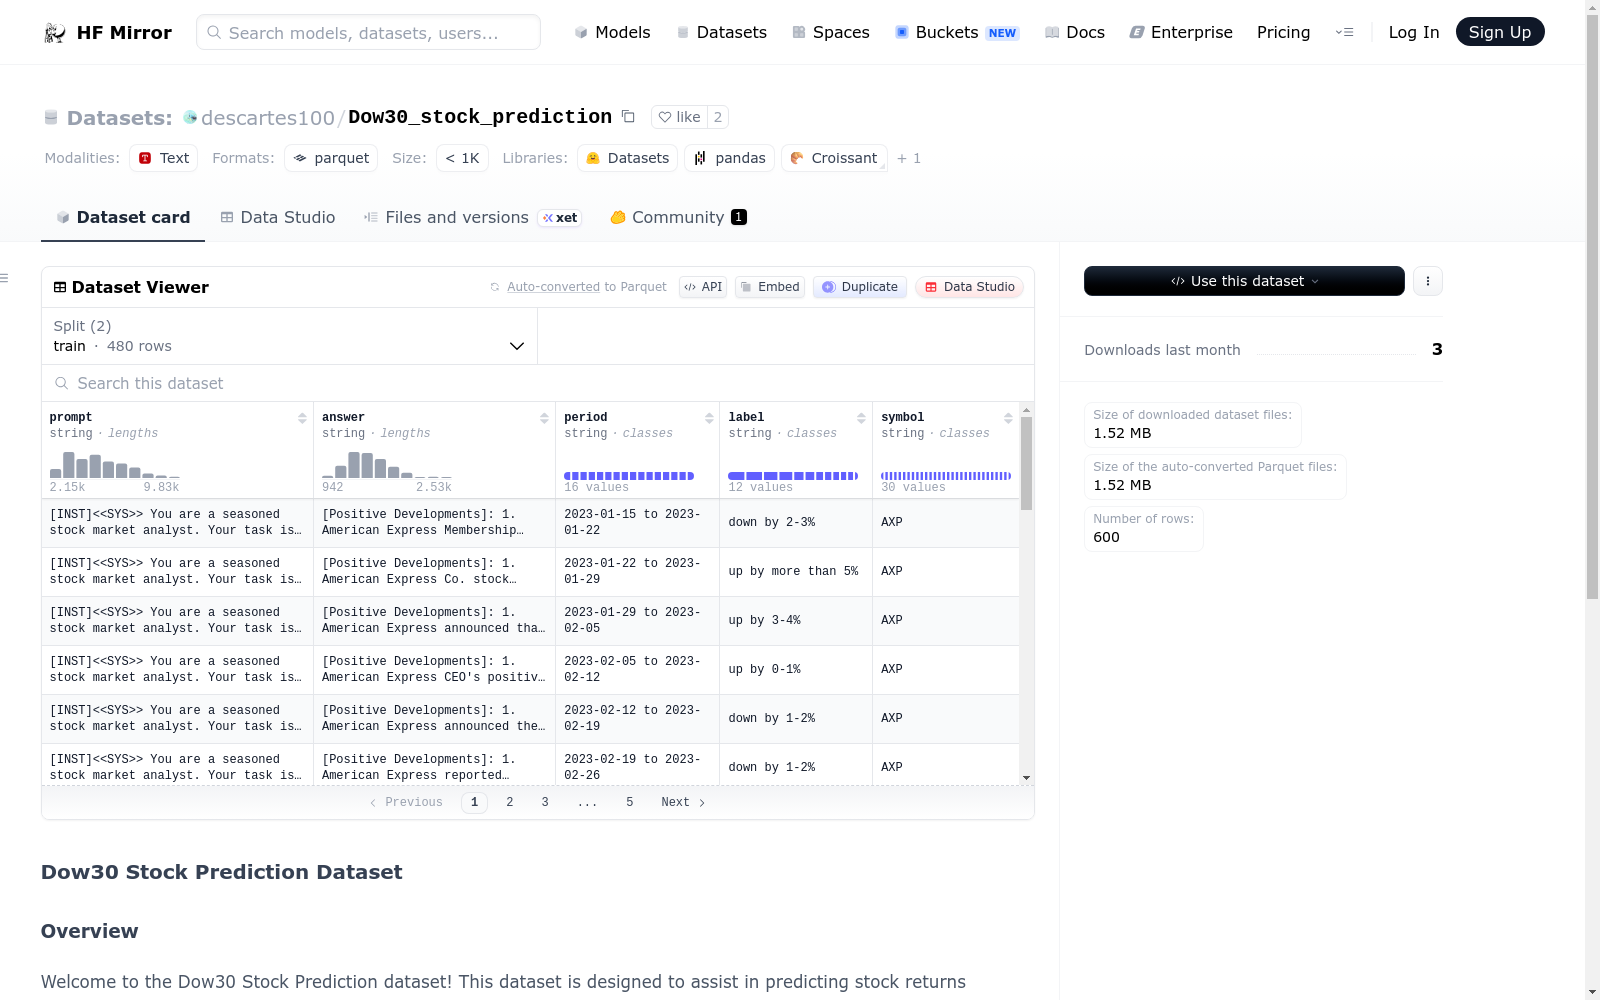
Task: Sort the answer column
Action: click(x=544, y=418)
